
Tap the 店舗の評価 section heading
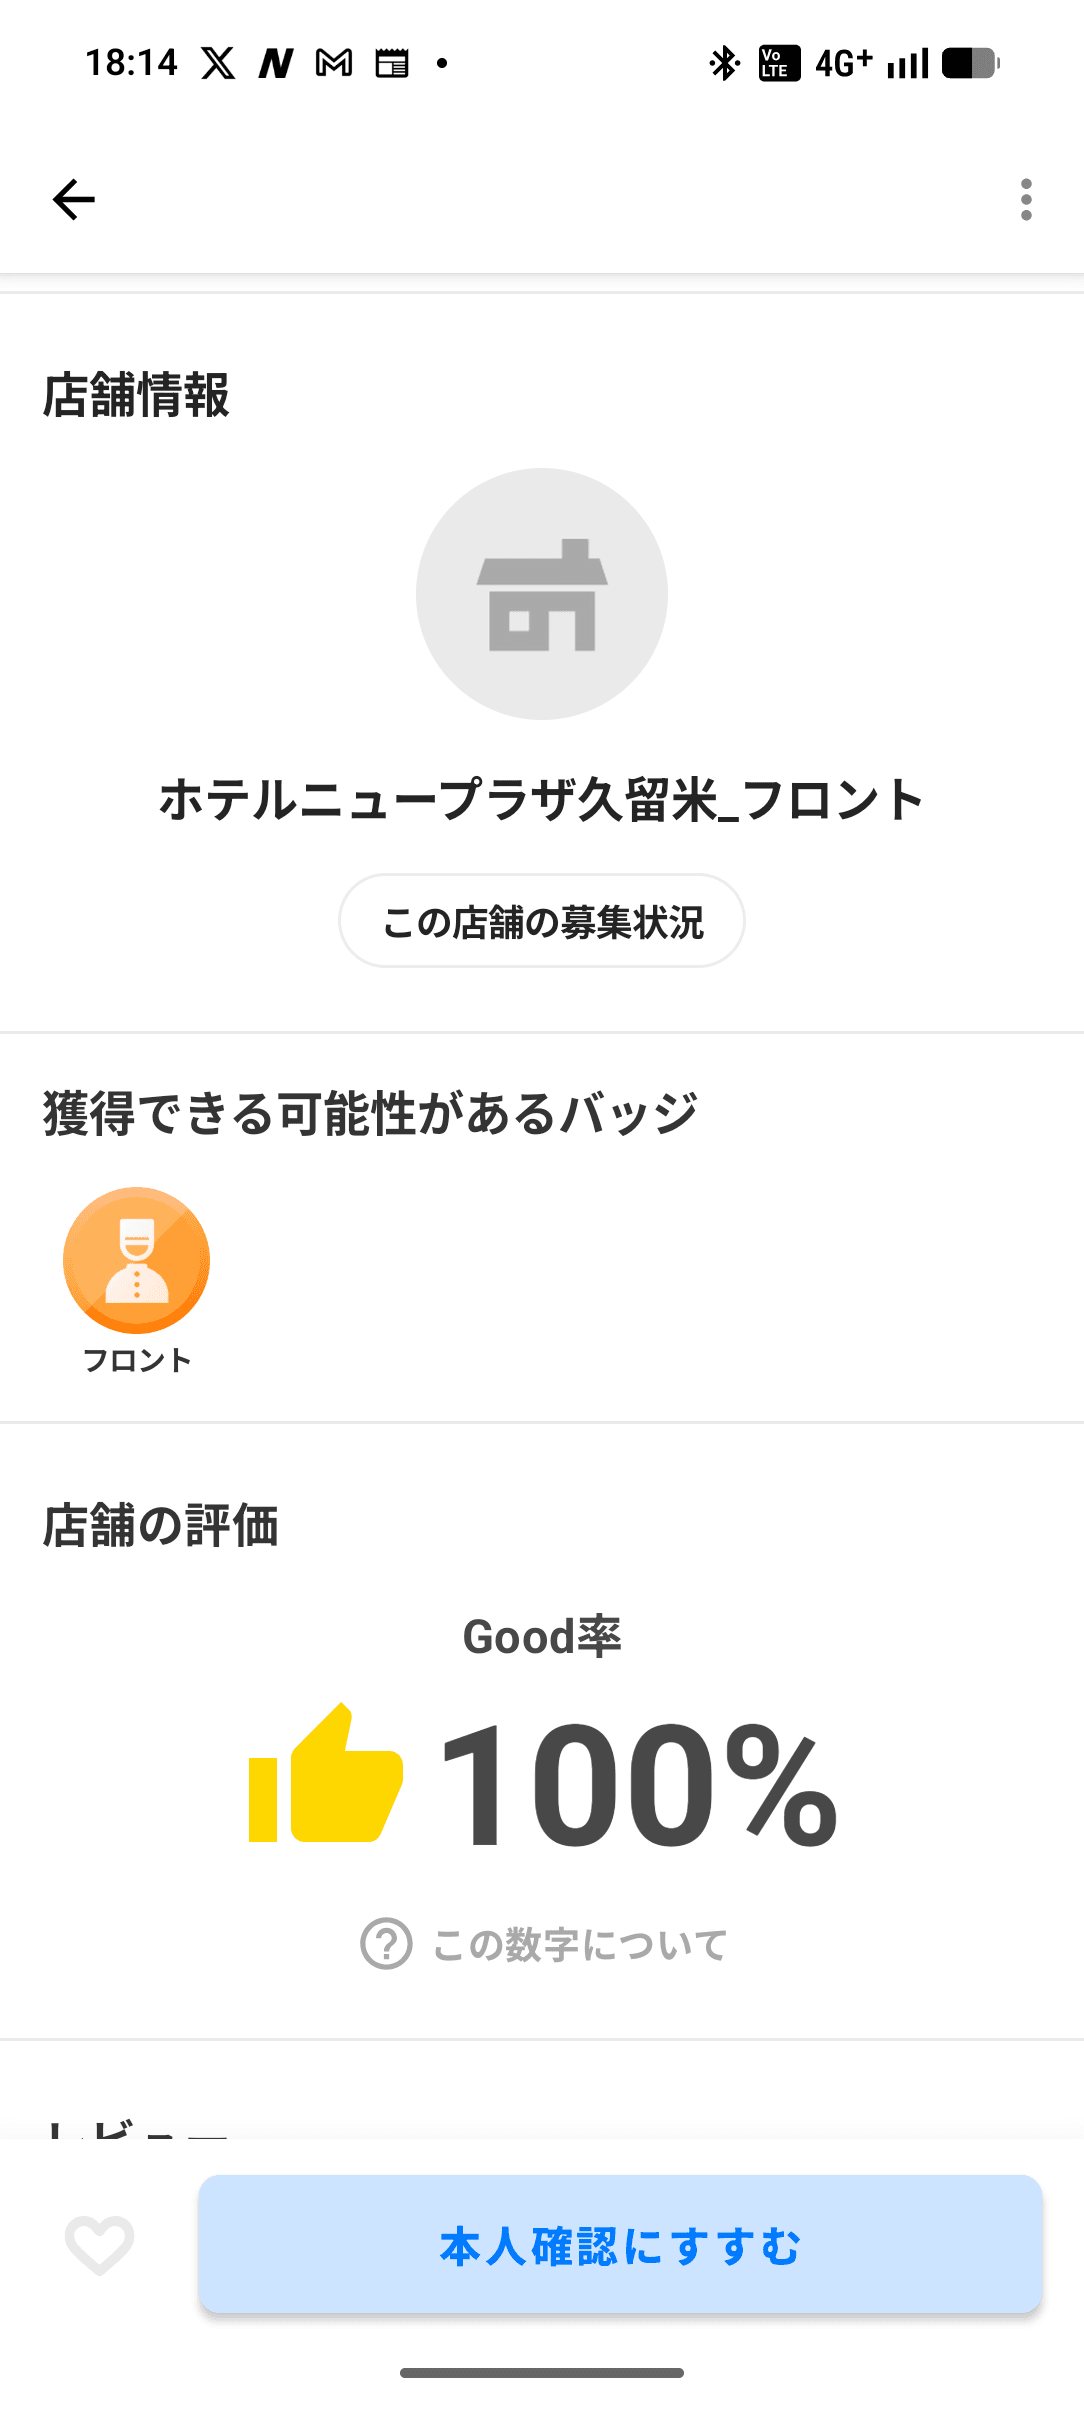(160, 1526)
